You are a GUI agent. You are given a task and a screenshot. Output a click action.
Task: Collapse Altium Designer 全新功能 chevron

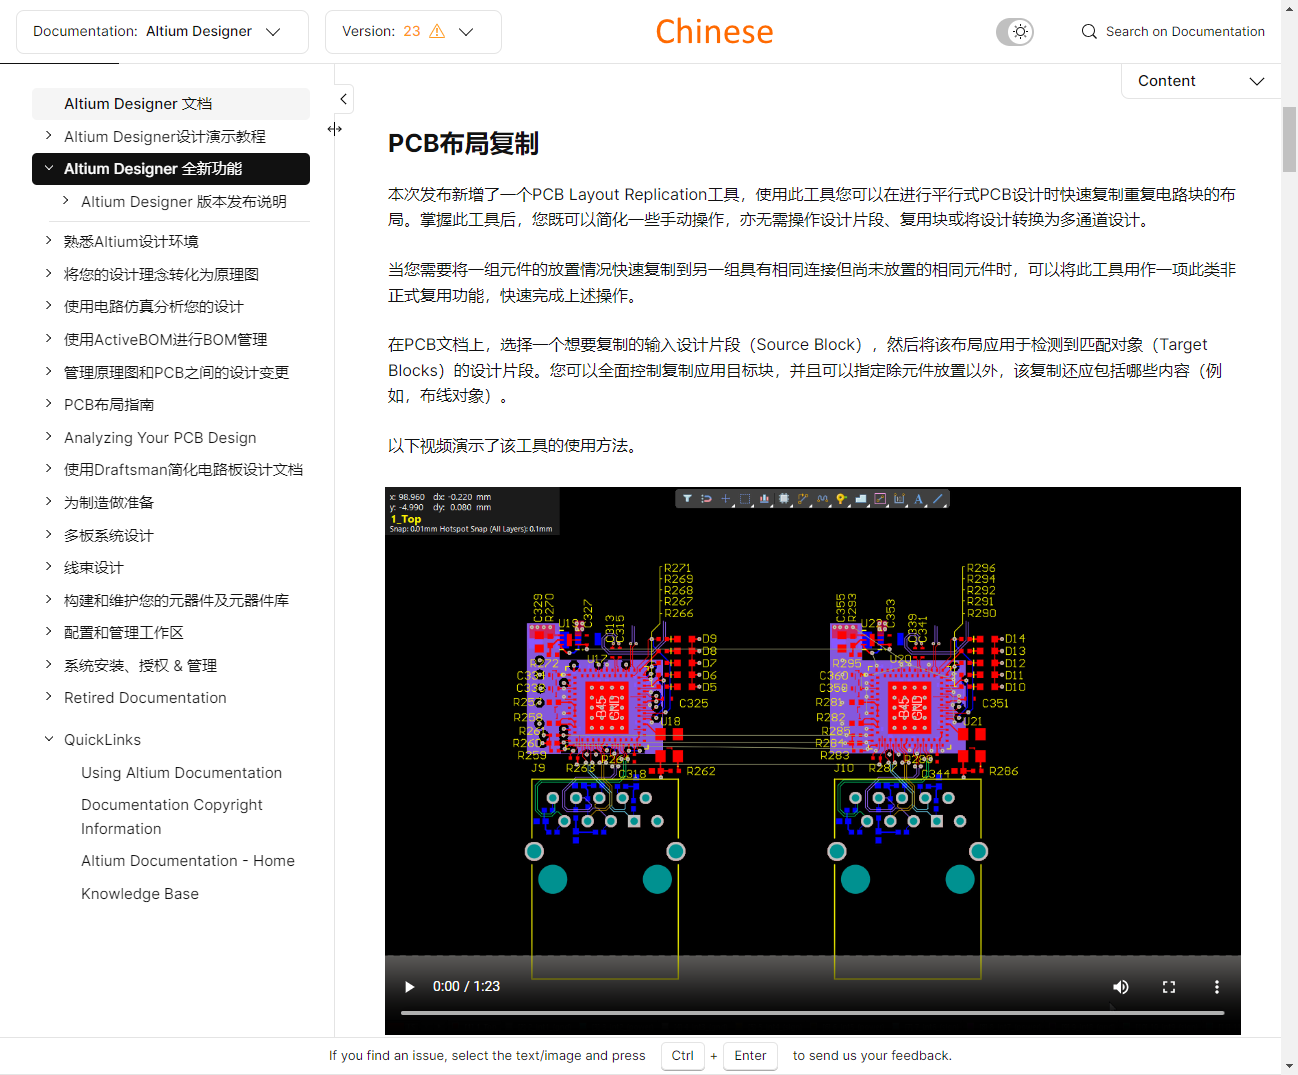pyautogui.click(x=48, y=169)
